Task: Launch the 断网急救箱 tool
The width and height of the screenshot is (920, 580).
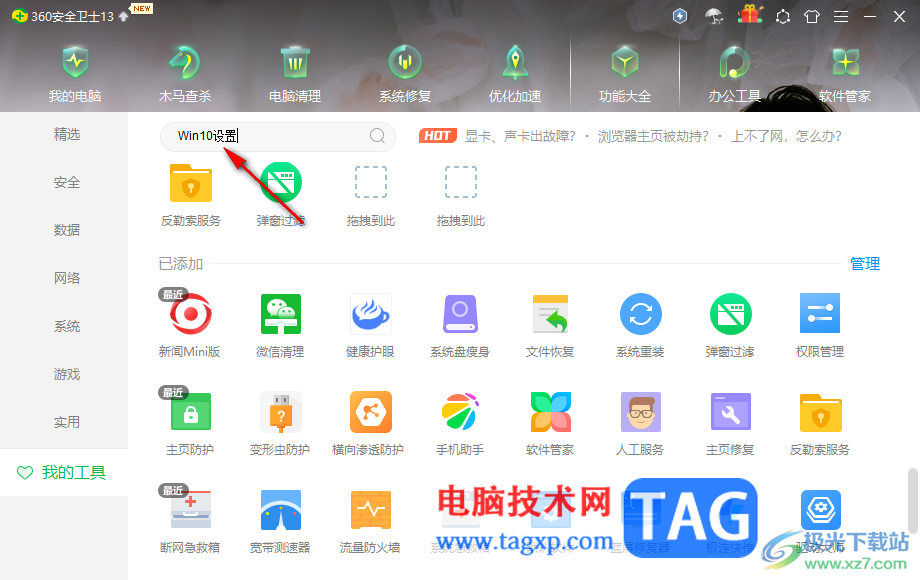Action: pyautogui.click(x=190, y=521)
